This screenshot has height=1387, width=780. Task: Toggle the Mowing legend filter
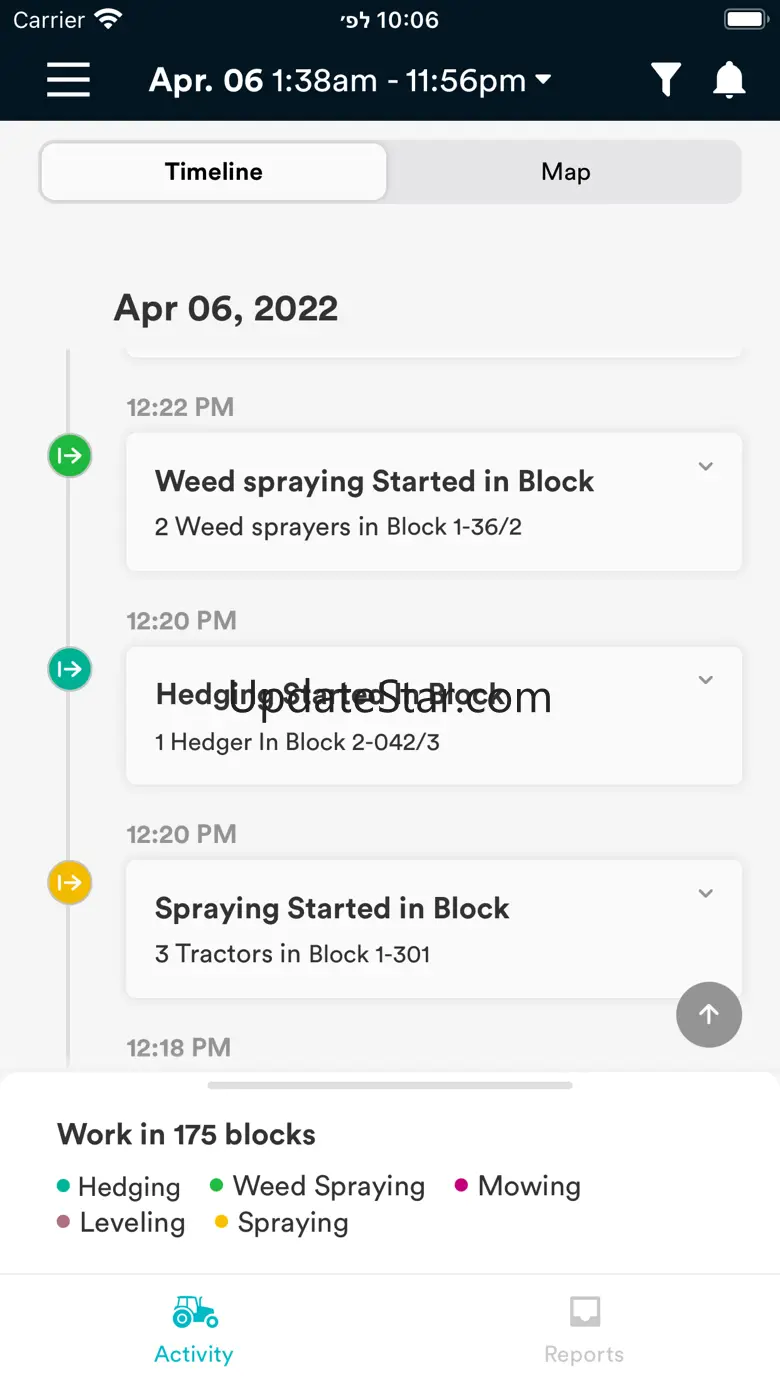pyautogui.click(x=518, y=1187)
